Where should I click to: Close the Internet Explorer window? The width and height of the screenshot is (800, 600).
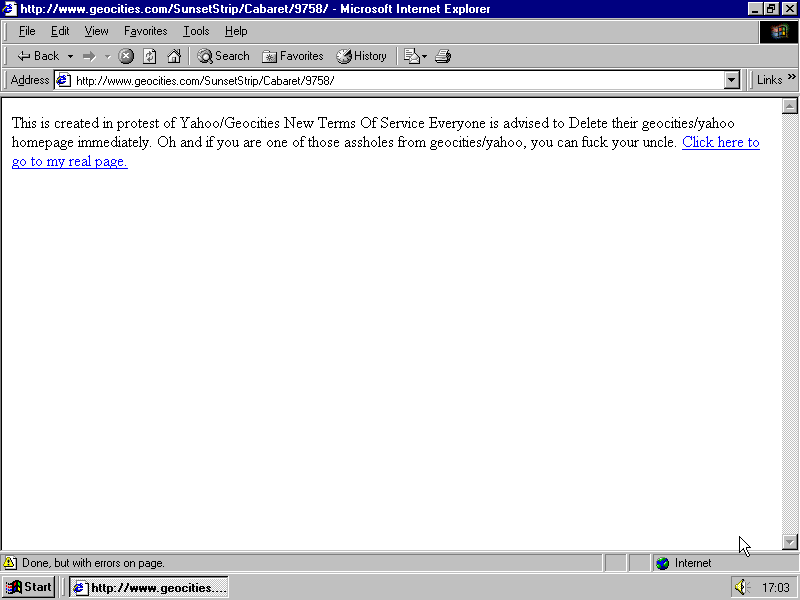(788, 9)
